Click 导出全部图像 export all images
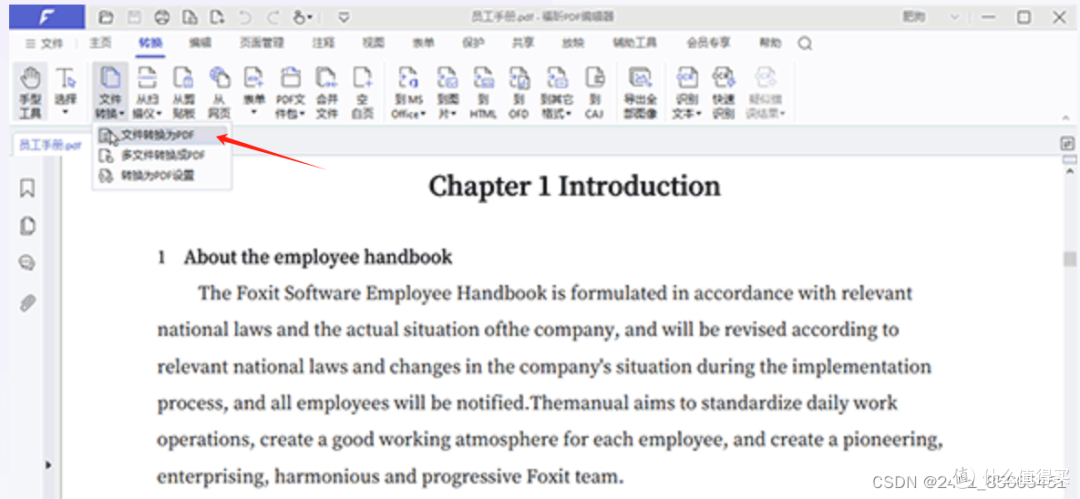 [x=641, y=92]
